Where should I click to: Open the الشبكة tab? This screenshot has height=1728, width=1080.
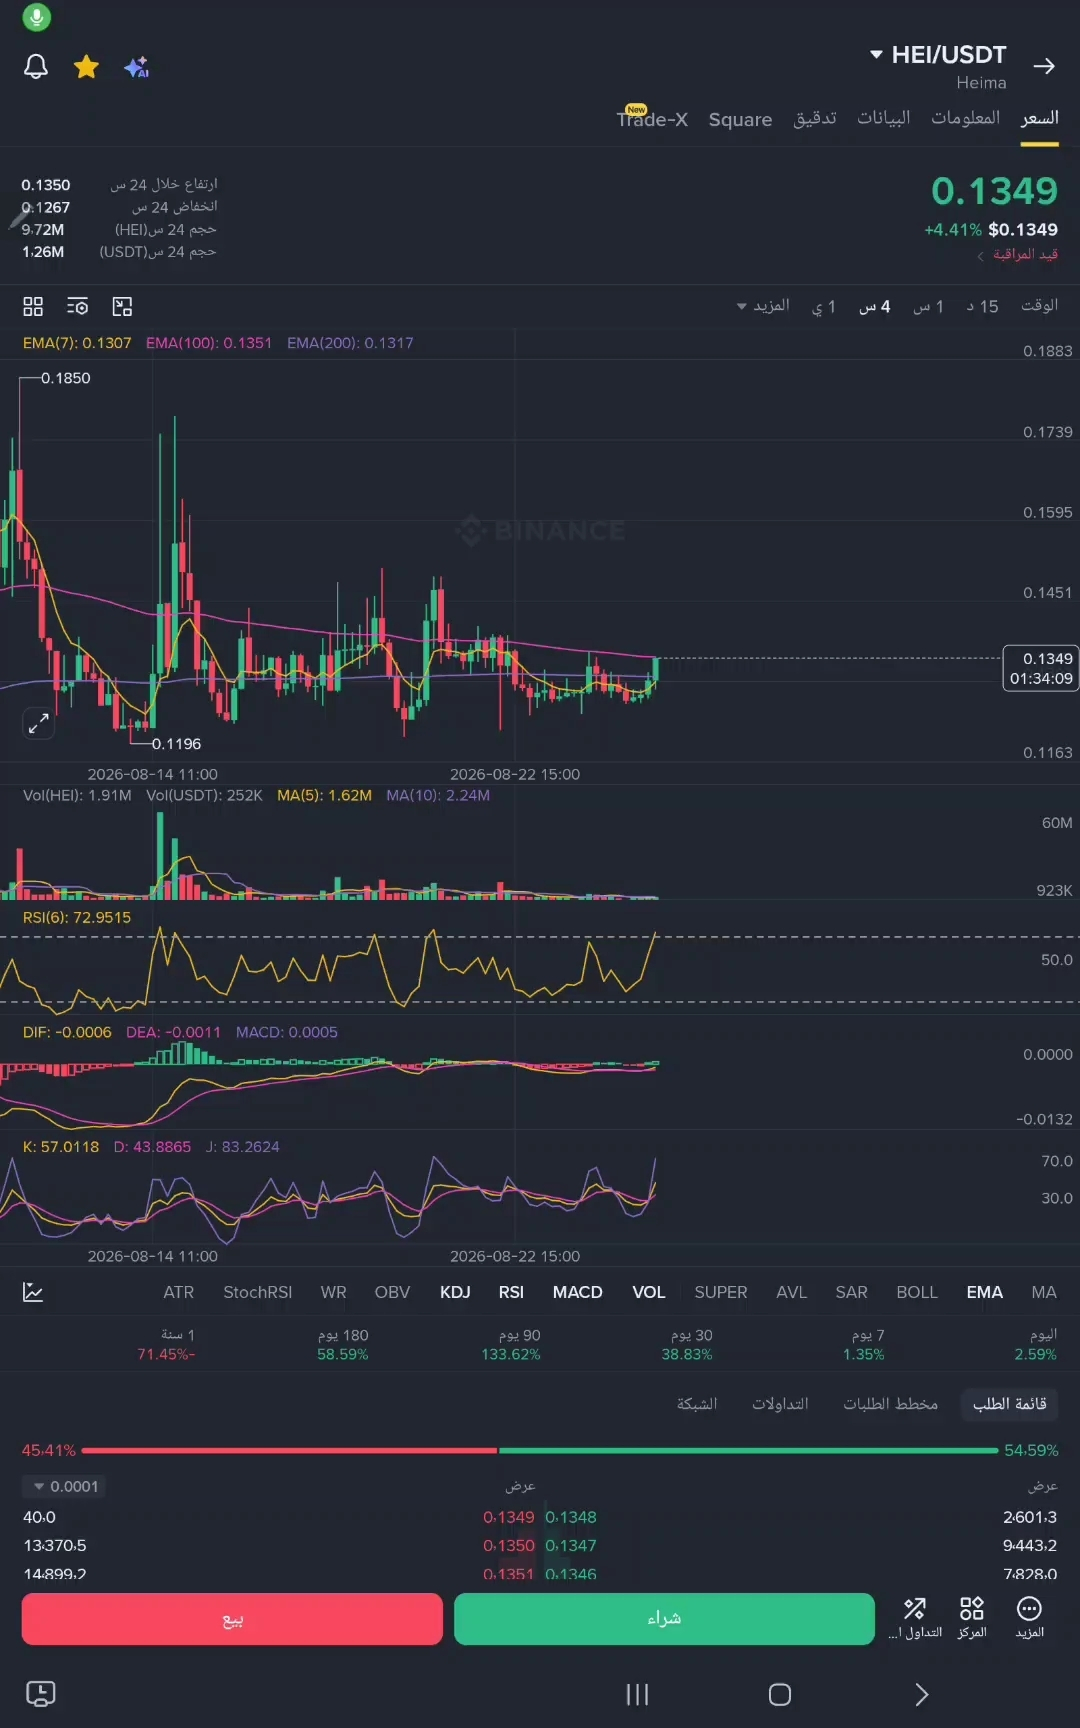tap(697, 1404)
